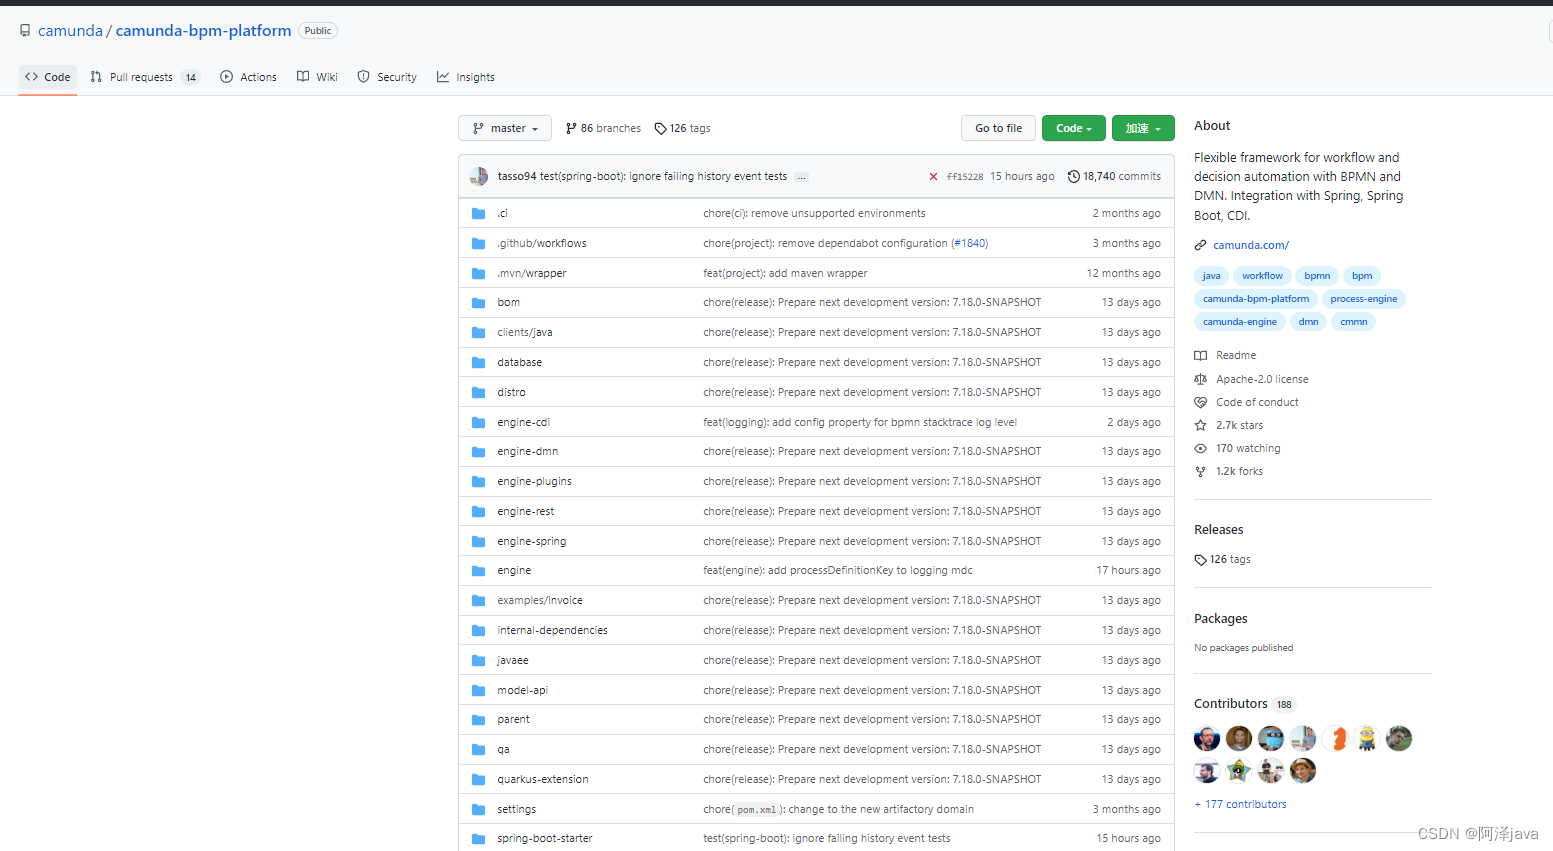Click the minion contributor avatar
Viewport: 1553px width, 851px height.
(1367, 739)
